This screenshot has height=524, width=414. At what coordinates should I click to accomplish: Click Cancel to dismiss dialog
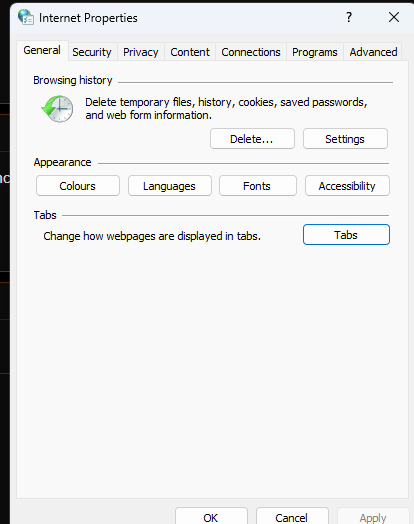[x=292, y=517]
